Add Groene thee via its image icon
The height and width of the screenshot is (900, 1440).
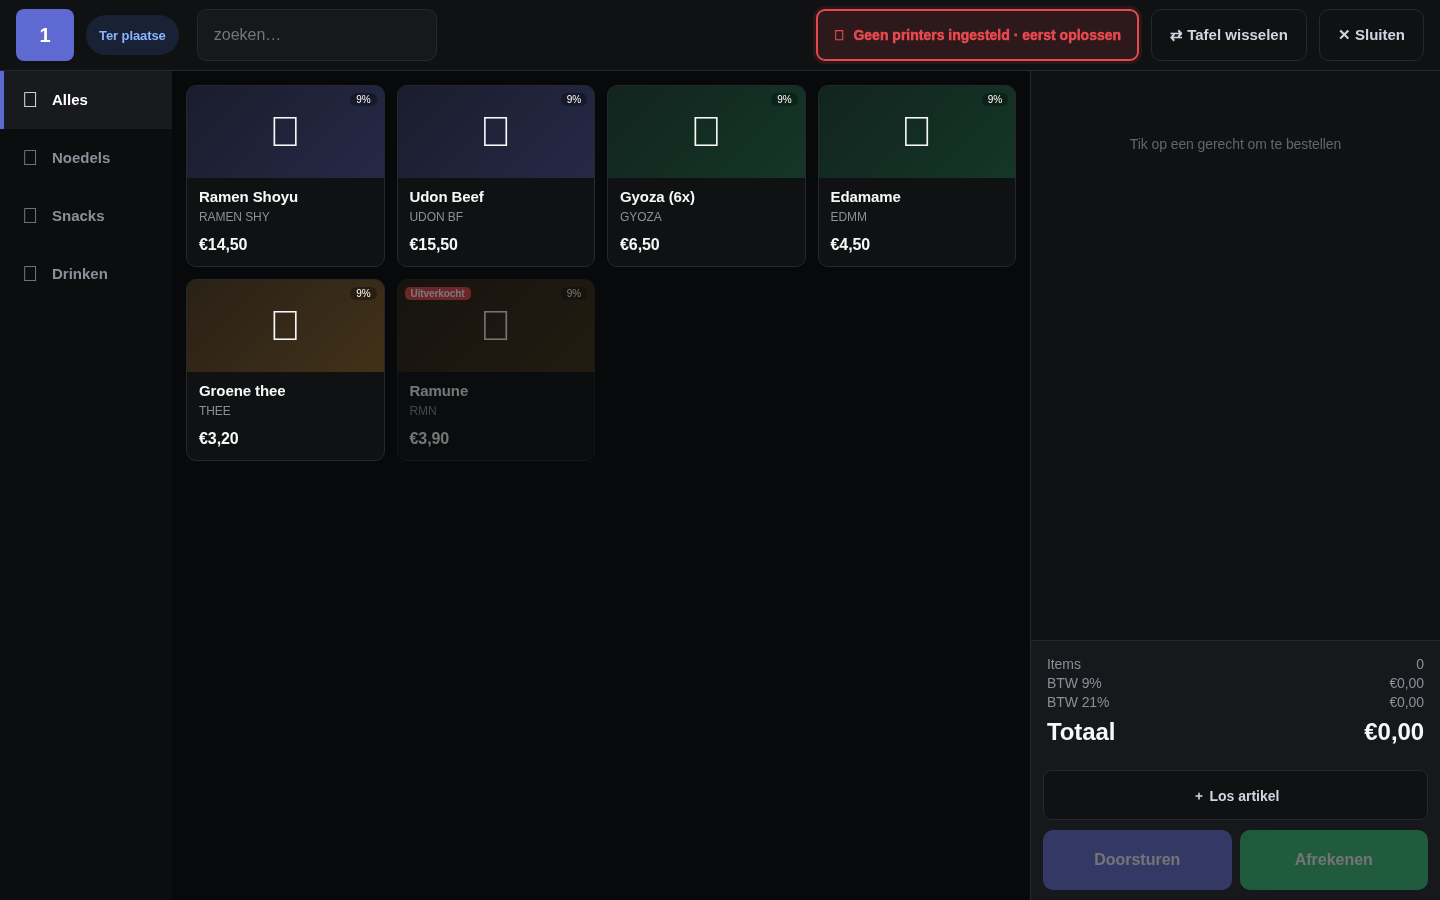tap(285, 325)
